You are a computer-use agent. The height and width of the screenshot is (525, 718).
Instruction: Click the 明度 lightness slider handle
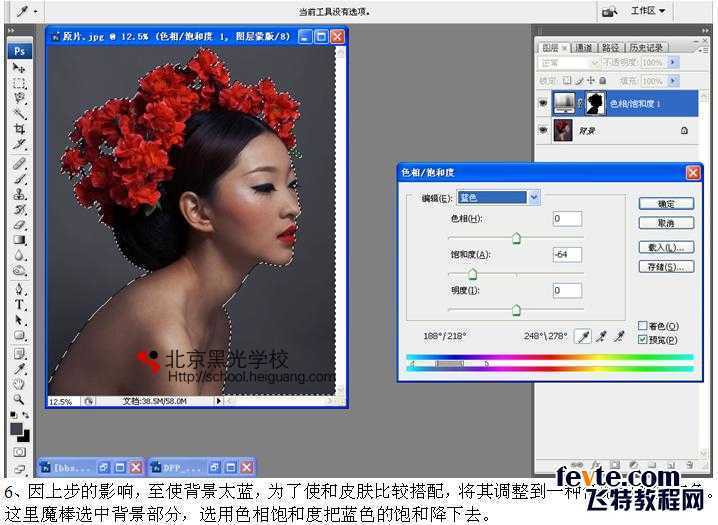tap(516, 310)
